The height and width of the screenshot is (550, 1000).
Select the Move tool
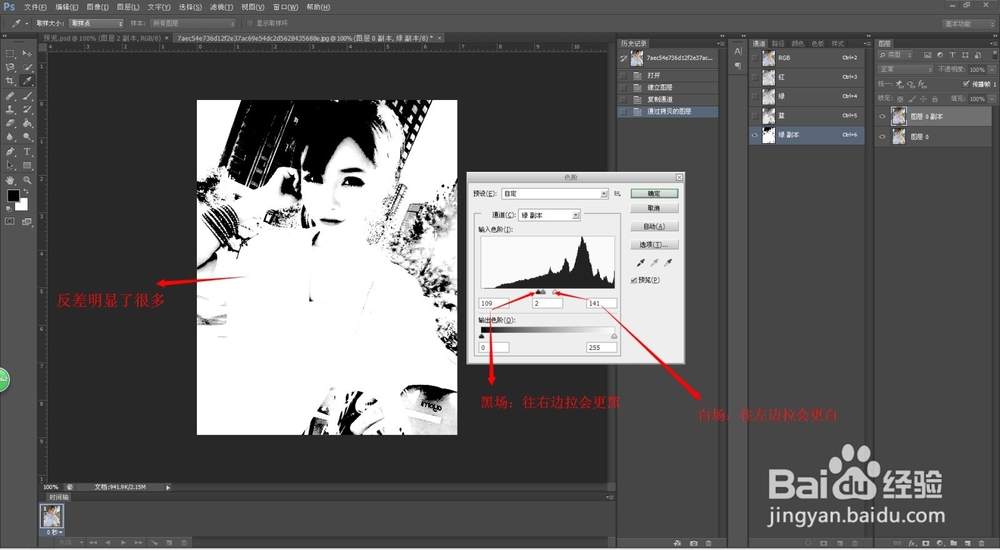[27, 54]
